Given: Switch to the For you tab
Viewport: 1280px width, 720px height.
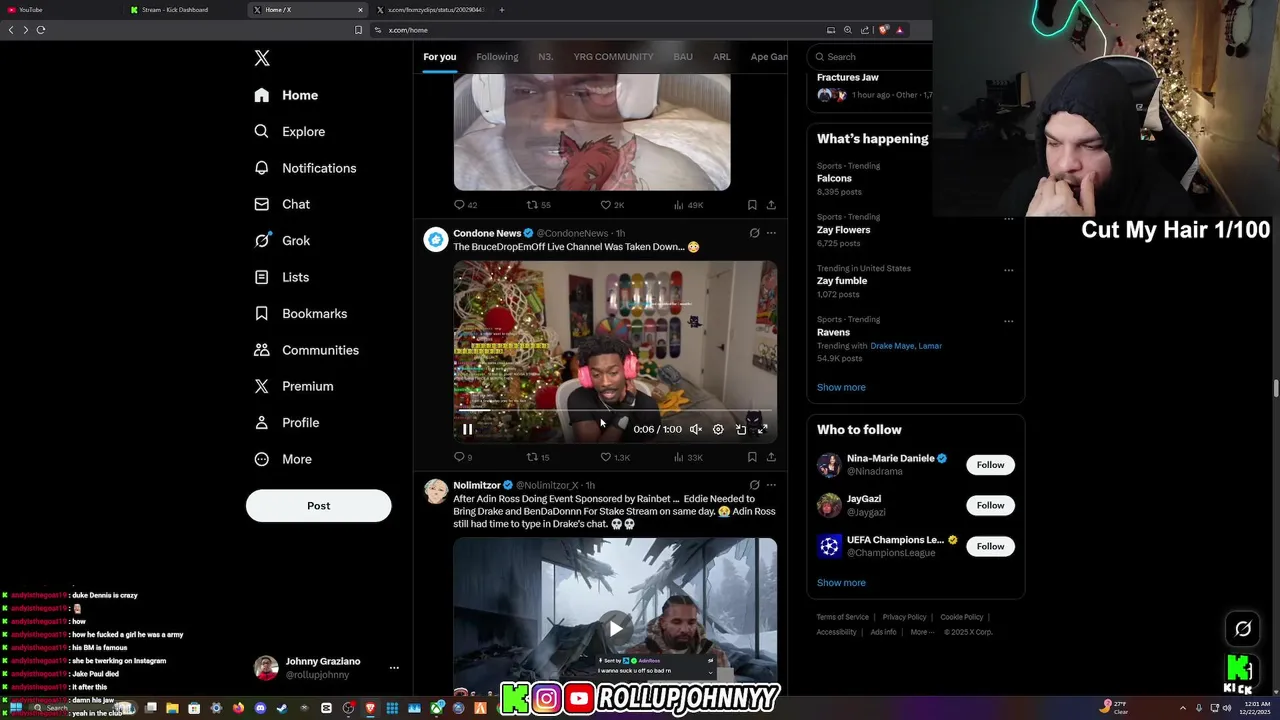Looking at the screenshot, I should [x=439, y=57].
